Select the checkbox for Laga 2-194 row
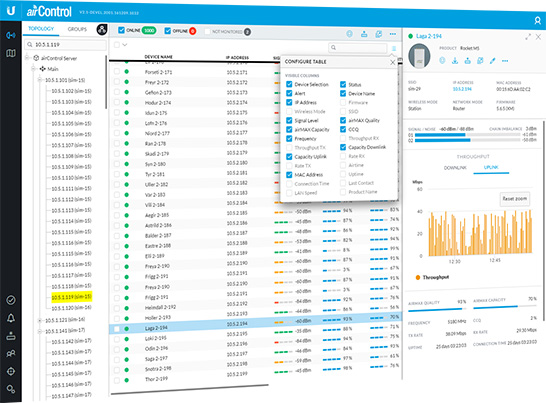The height and width of the screenshot is (403, 546). pos(117,329)
